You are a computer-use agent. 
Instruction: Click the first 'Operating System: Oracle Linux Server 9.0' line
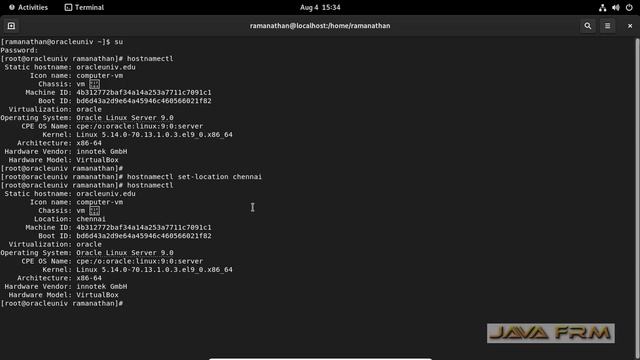coord(87,118)
